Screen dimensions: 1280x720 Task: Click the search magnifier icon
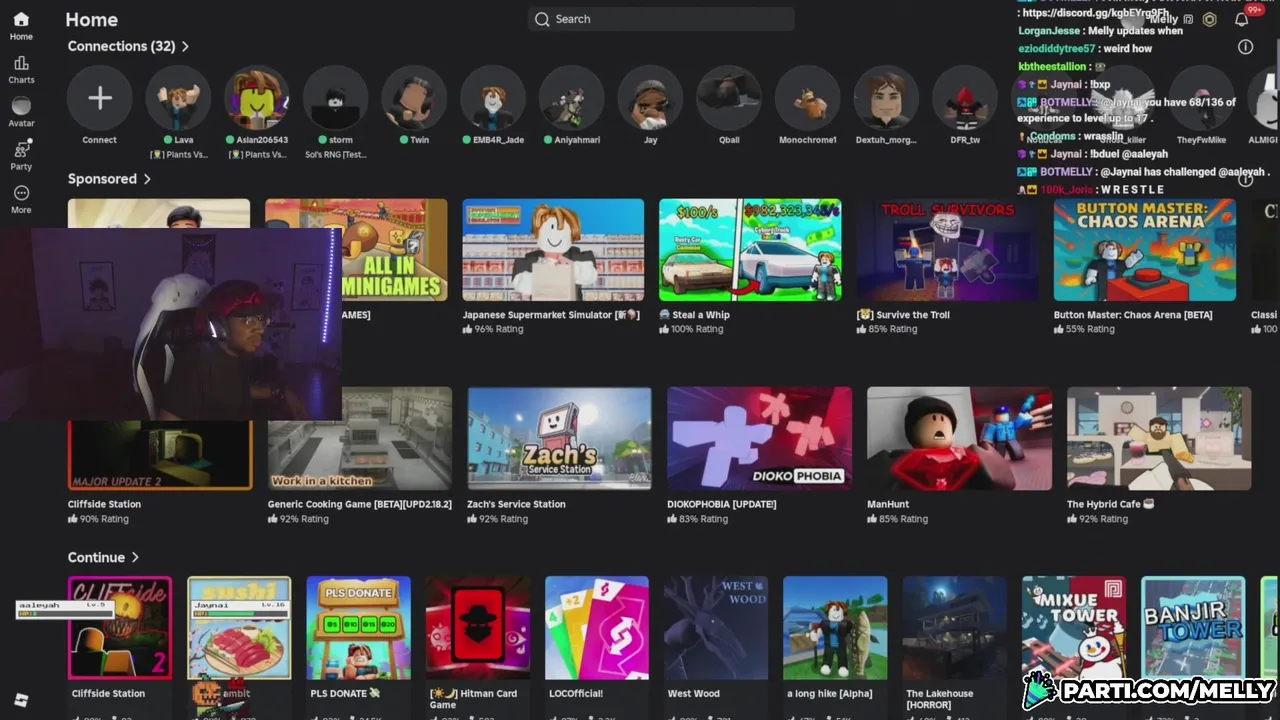click(542, 19)
